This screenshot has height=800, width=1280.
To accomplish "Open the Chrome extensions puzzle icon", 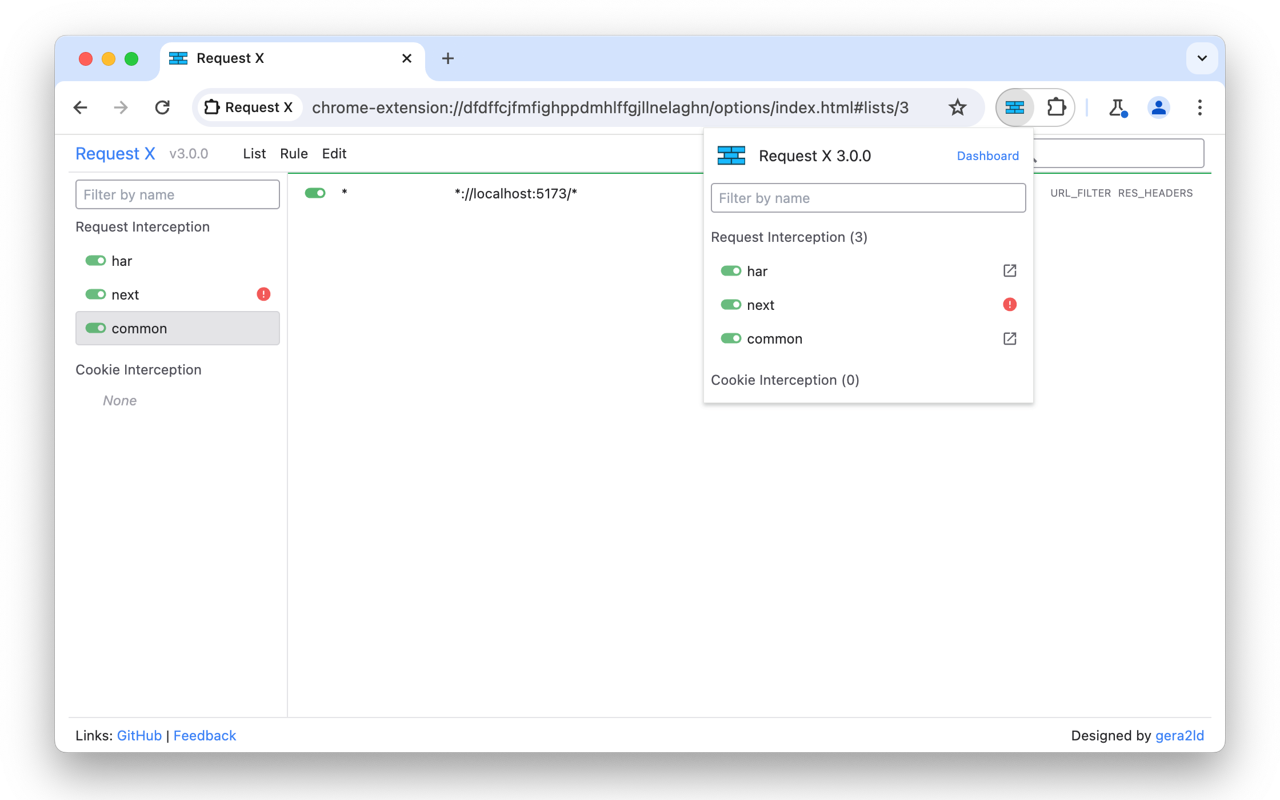I will click(1056, 107).
